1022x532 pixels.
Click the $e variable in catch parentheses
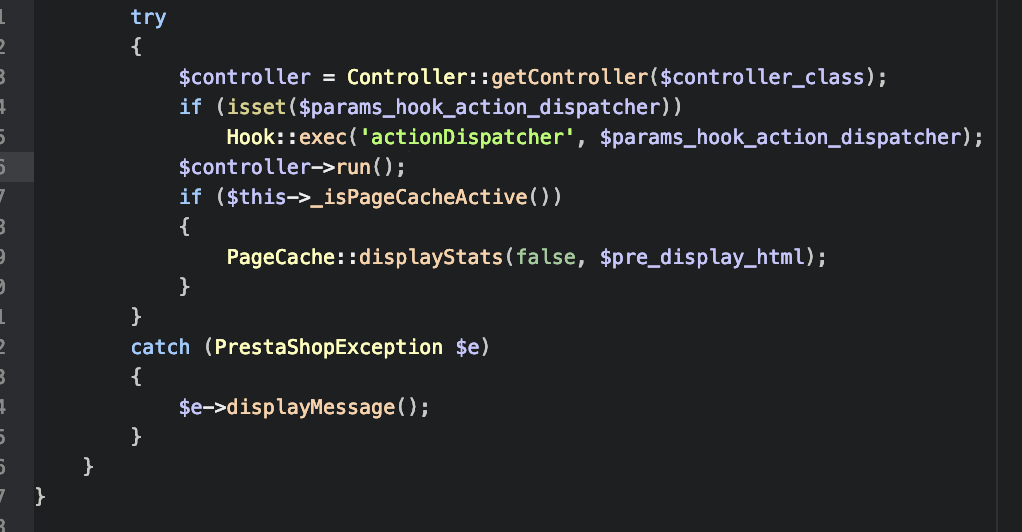[x=467, y=347]
